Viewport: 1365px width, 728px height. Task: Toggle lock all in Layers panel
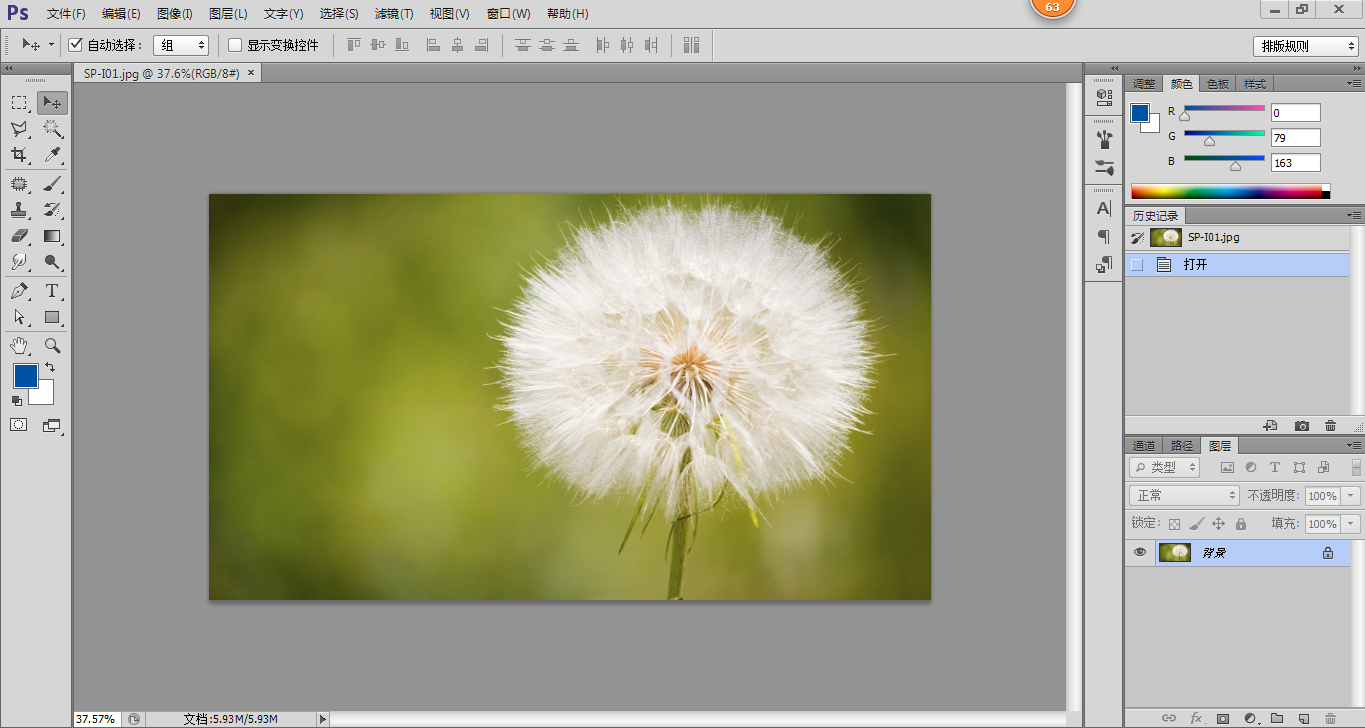[1241, 524]
